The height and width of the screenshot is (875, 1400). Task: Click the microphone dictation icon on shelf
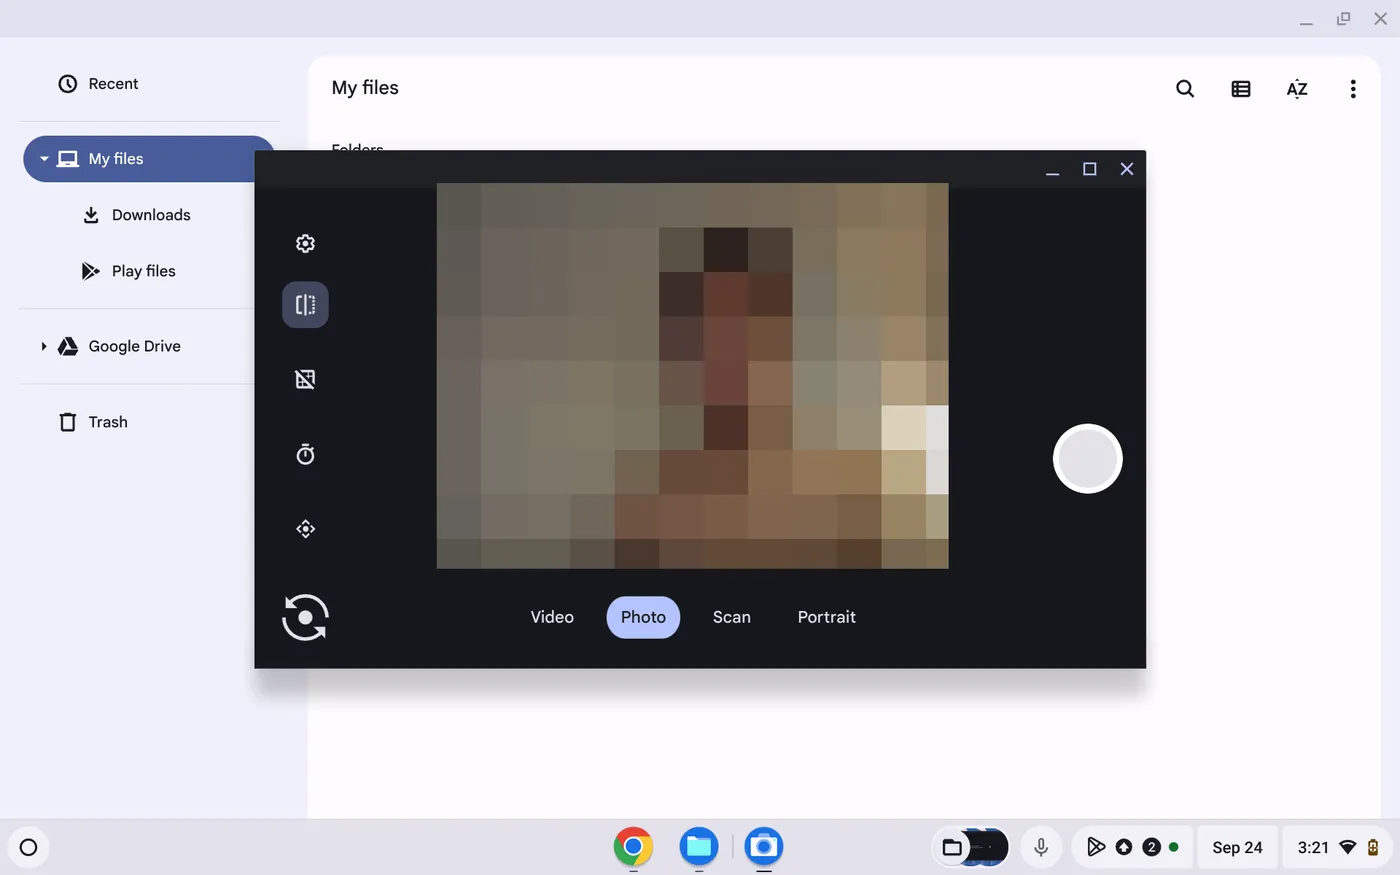click(x=1041, y=847)
